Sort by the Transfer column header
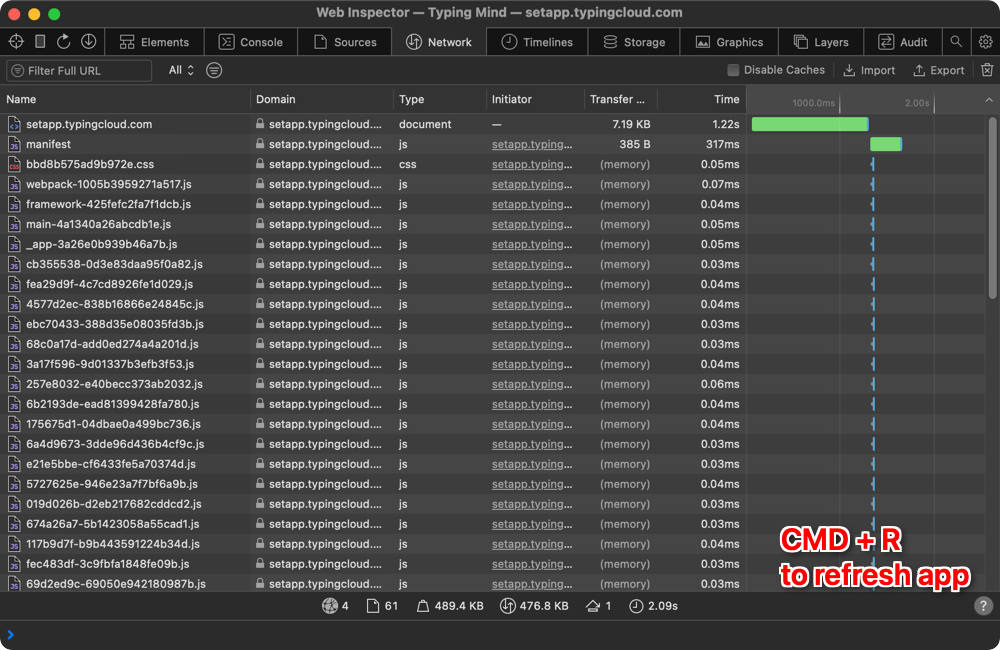 621,100
